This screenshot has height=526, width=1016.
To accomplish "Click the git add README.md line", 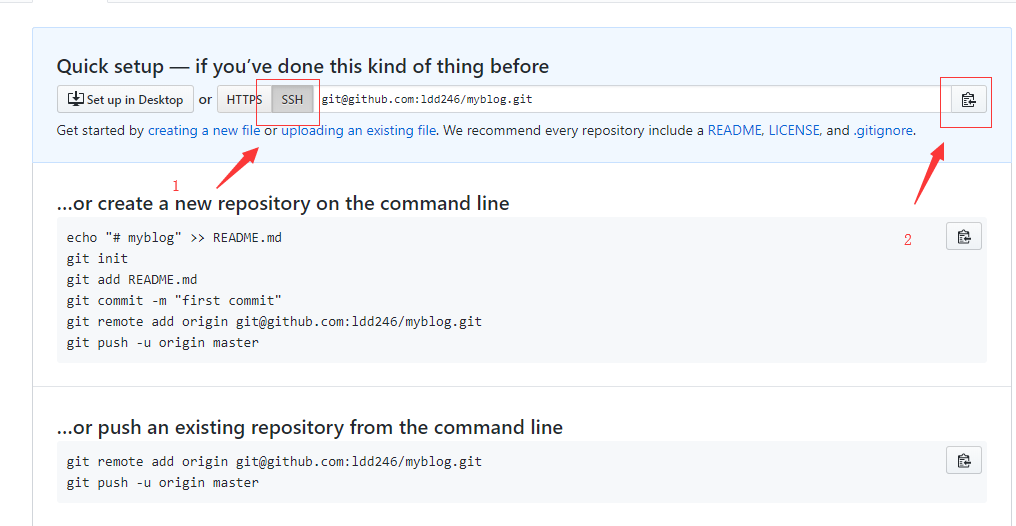I will 132,280.
